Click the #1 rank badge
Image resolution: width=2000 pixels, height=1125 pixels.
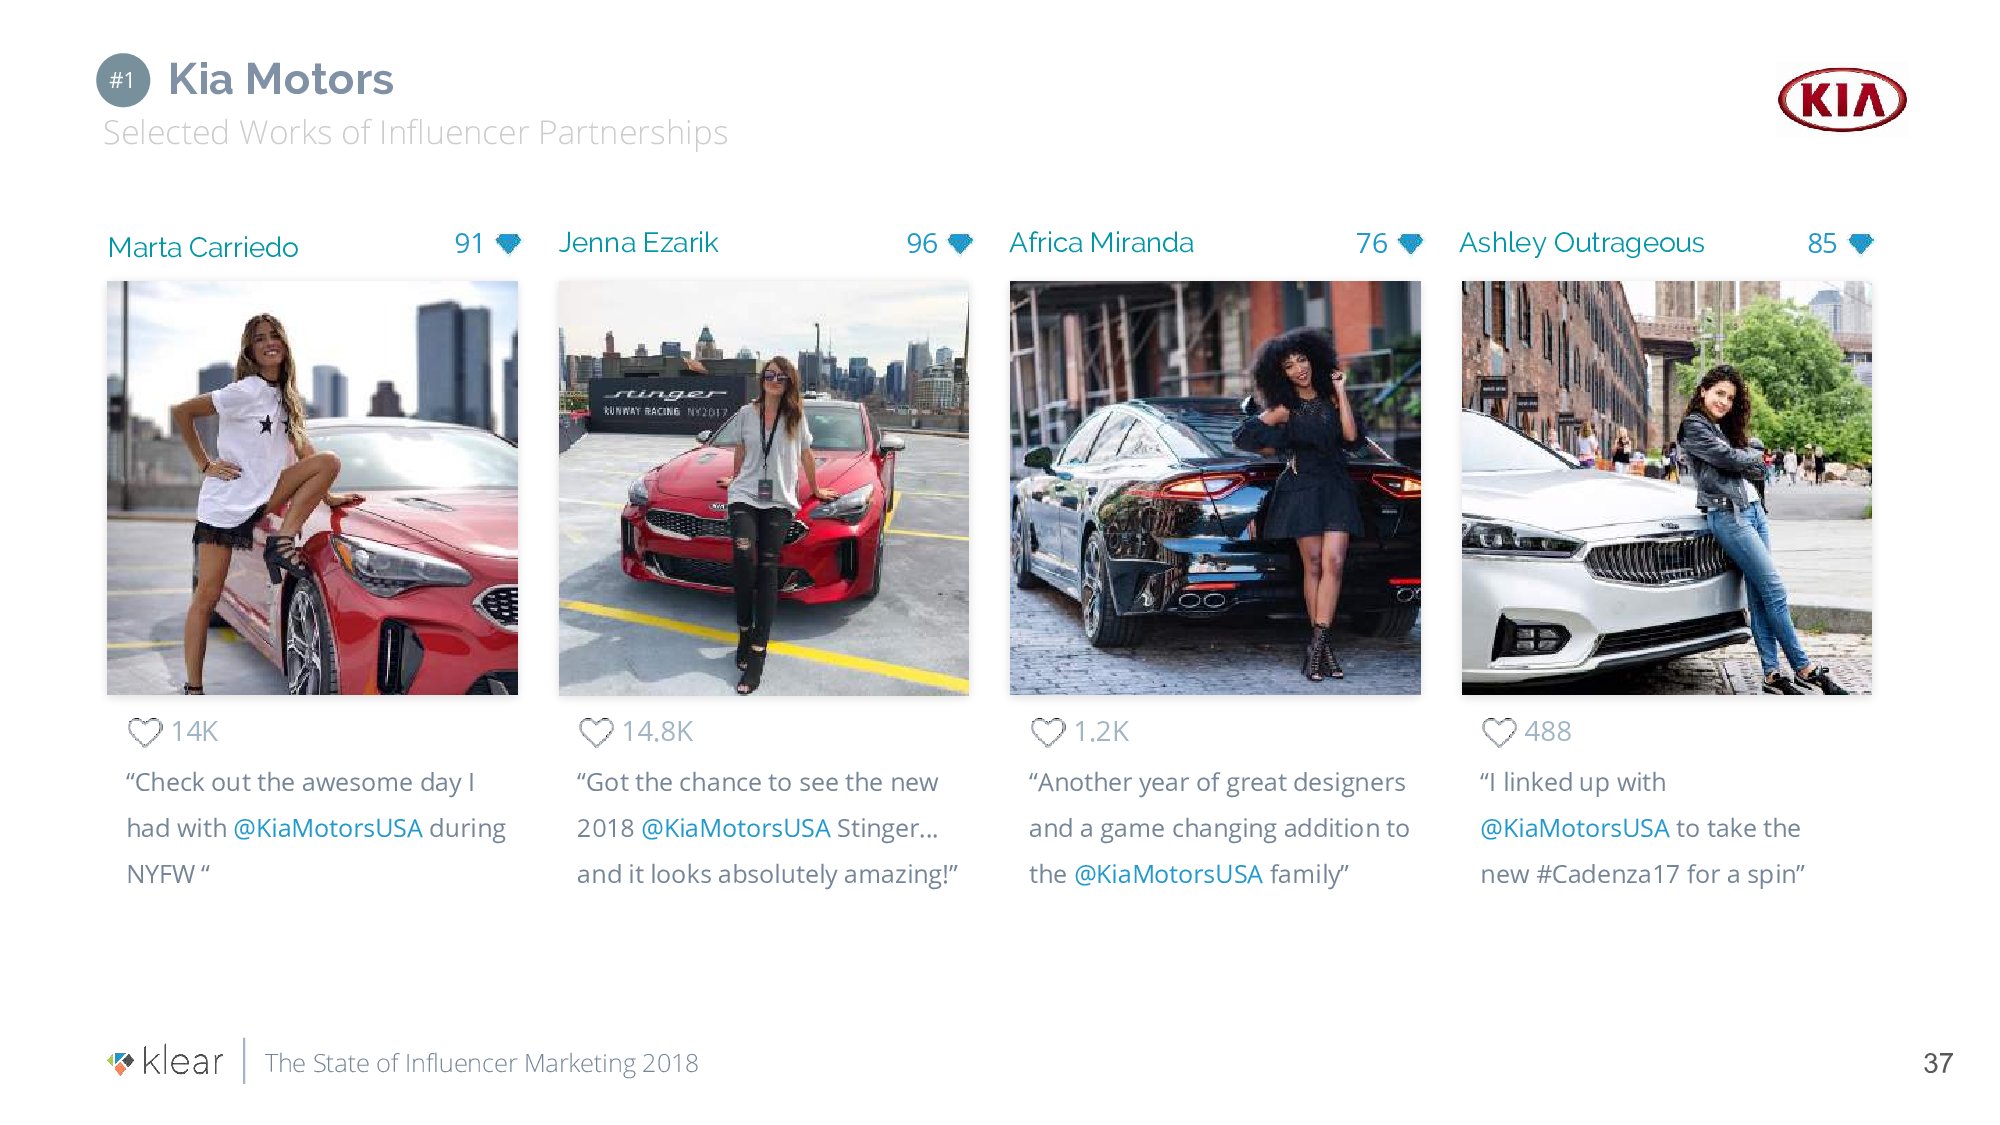point(123,80)
